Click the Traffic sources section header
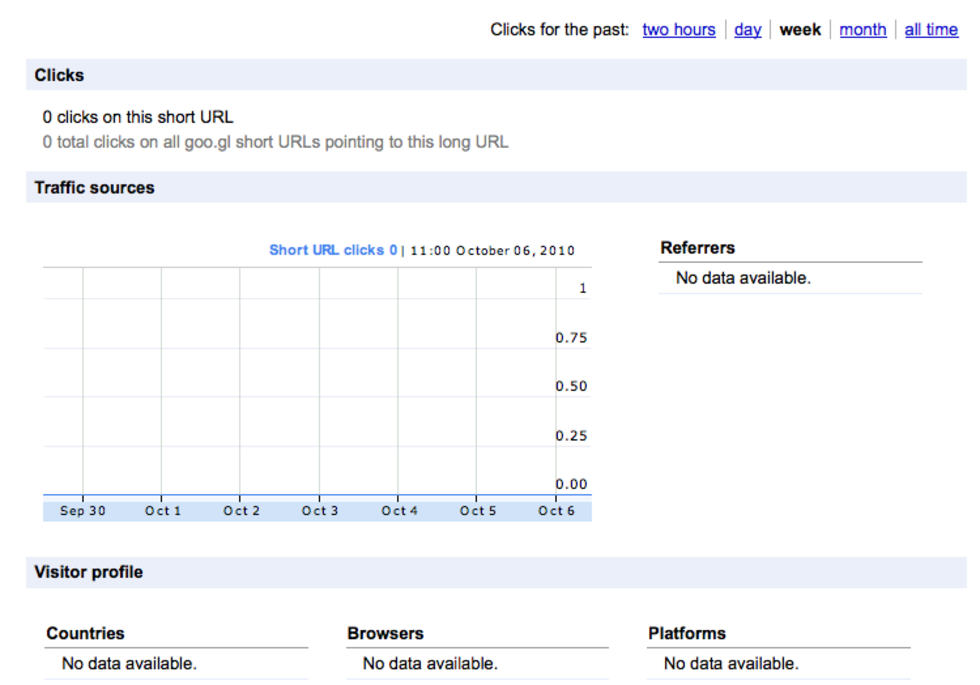This screenshot has width=980, height=685. pos(94,188)
